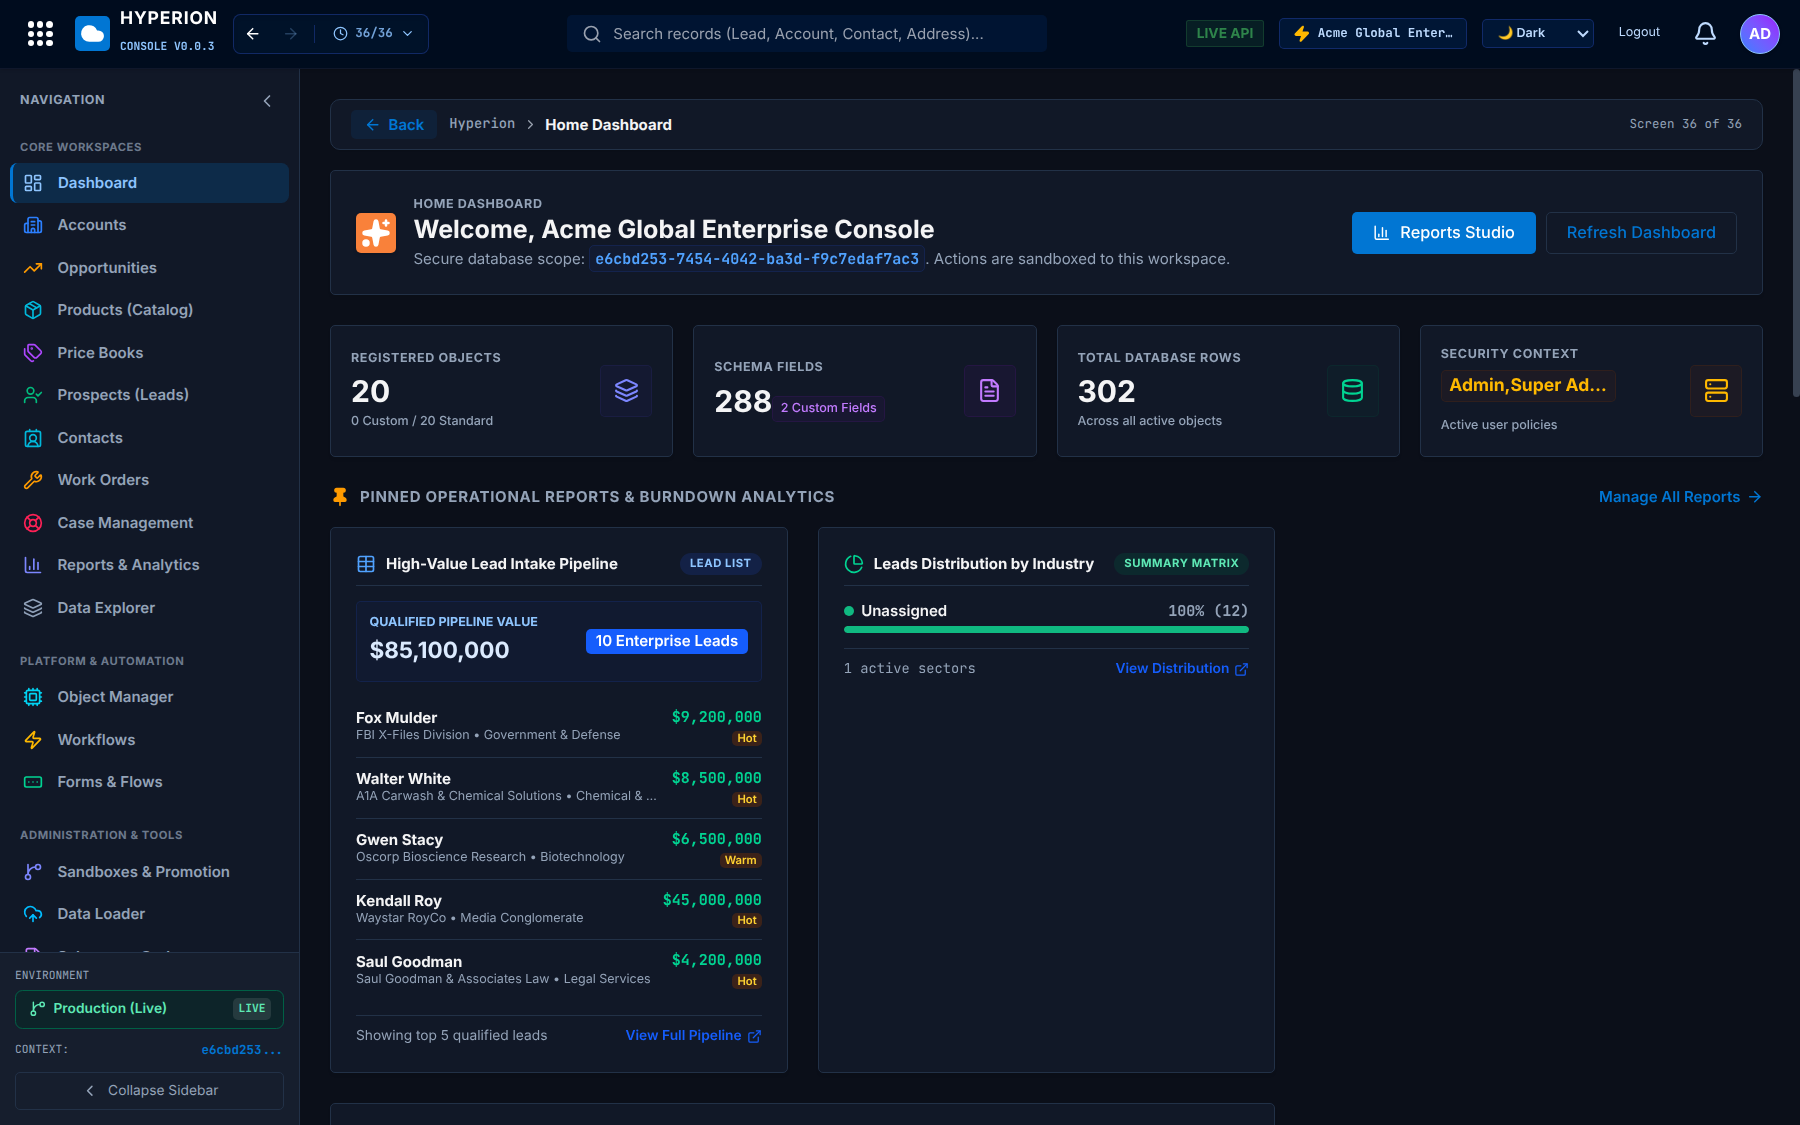This screenshot has height=1125, width=1800.
Task: Open Workflows in Platform & Automation
Action: (x=149, y=740)
